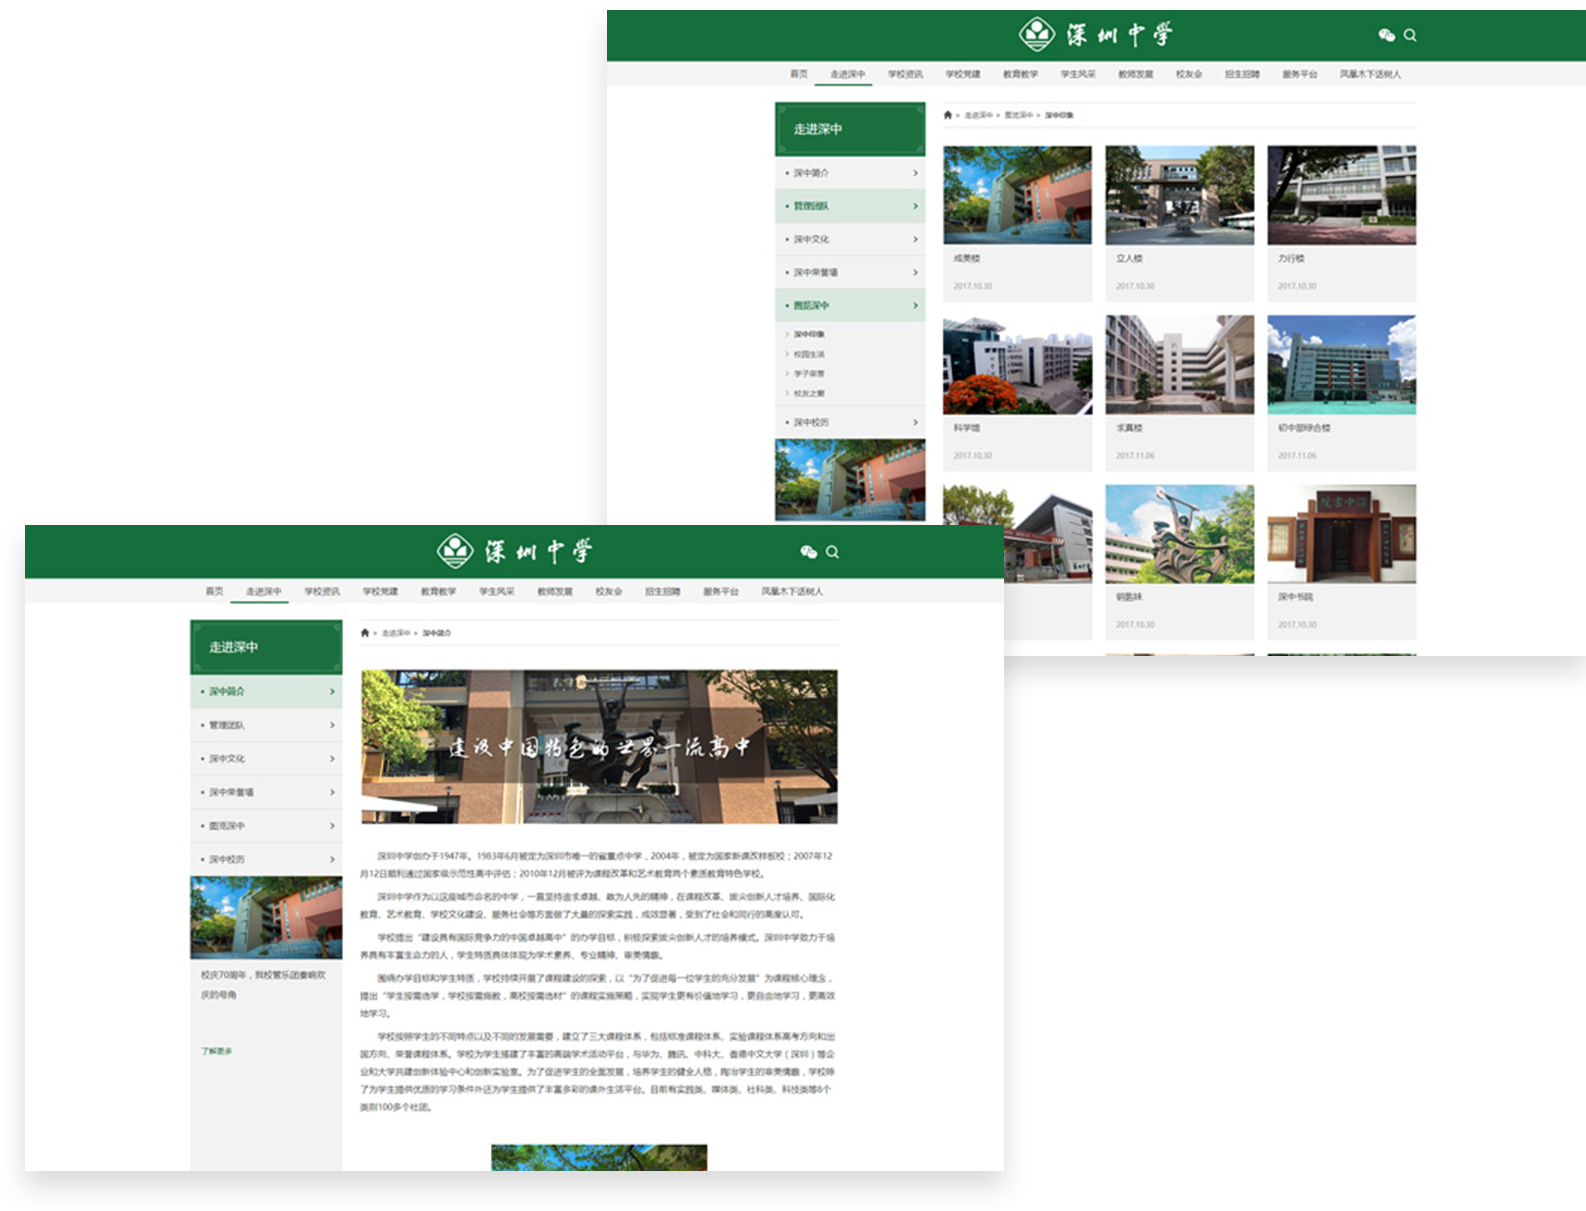Screen dimensions: 1586x1211
Task: Click the home breadcrumb icon on the 深中简介 page
Action: click(365, 633)
